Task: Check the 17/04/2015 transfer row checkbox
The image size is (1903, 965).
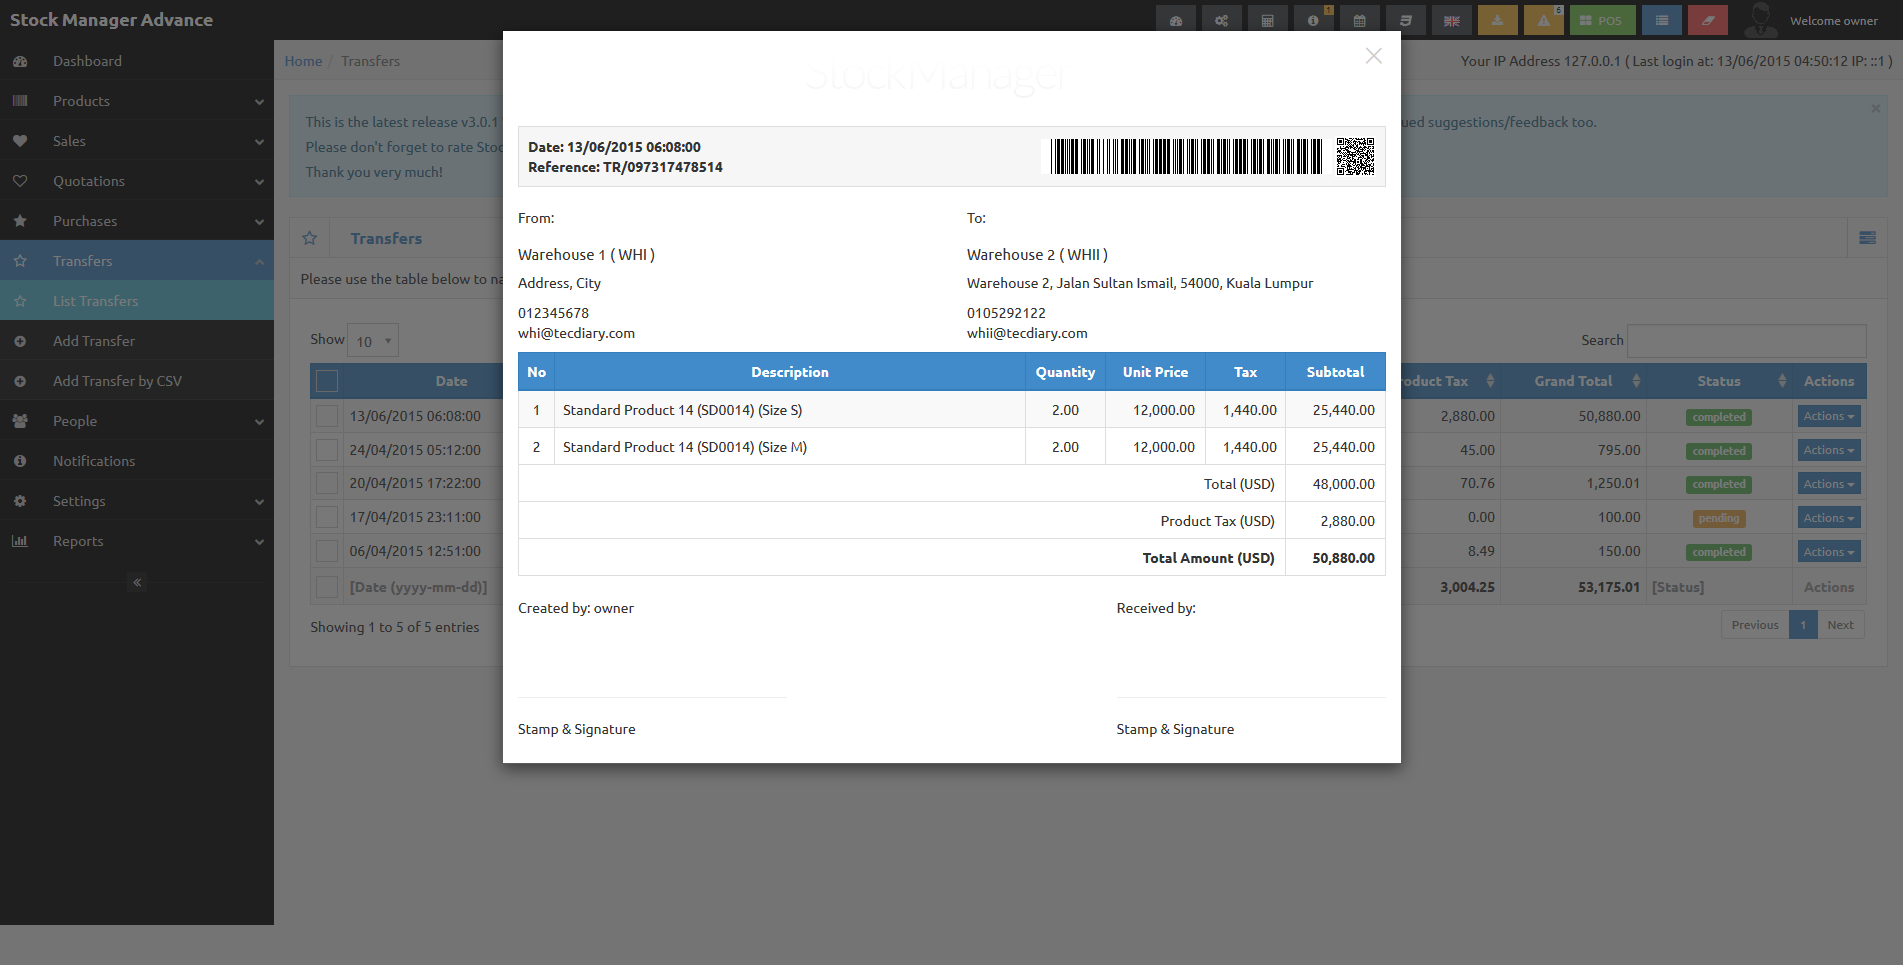Action: coord(327,517)
